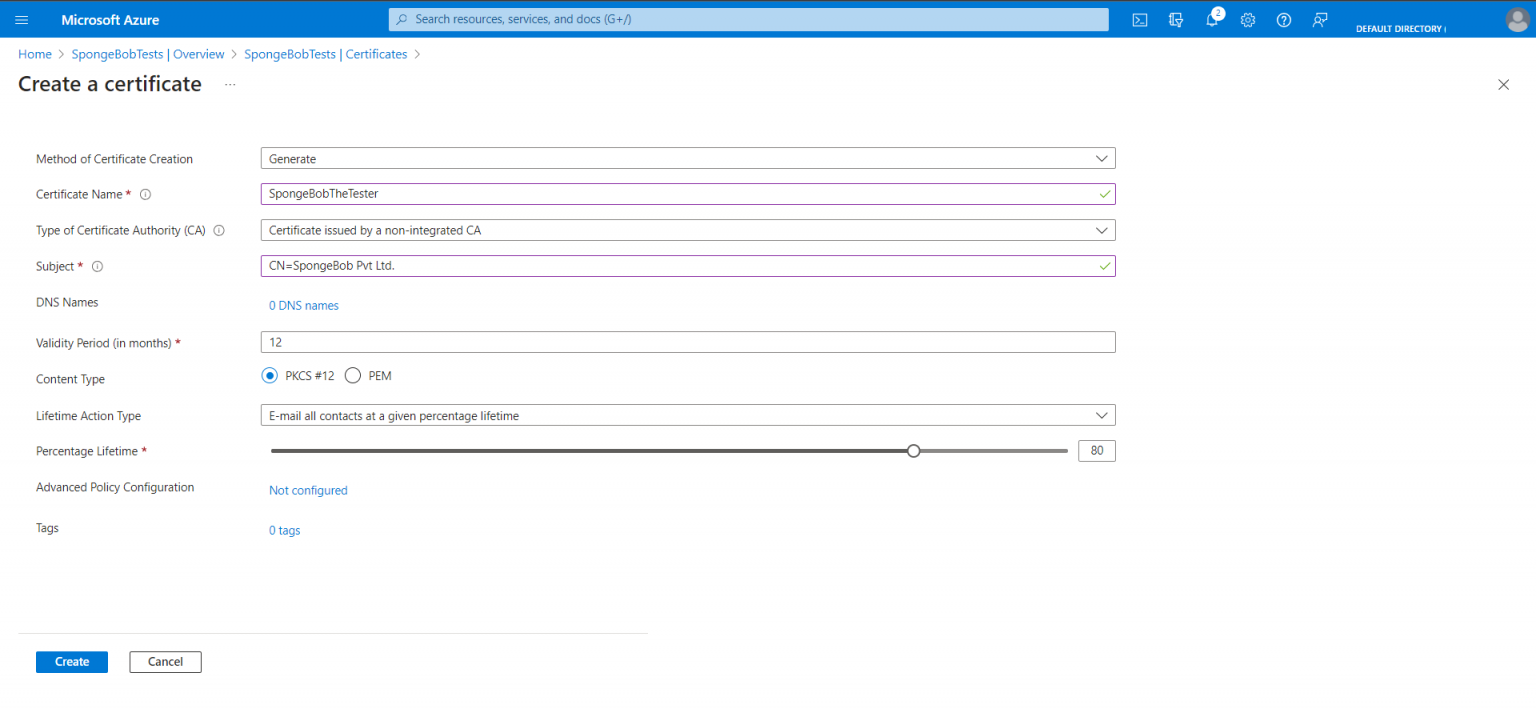Screen dimensions: 1536x709
Task: Click the Validity Period input field
Action: 688,342
